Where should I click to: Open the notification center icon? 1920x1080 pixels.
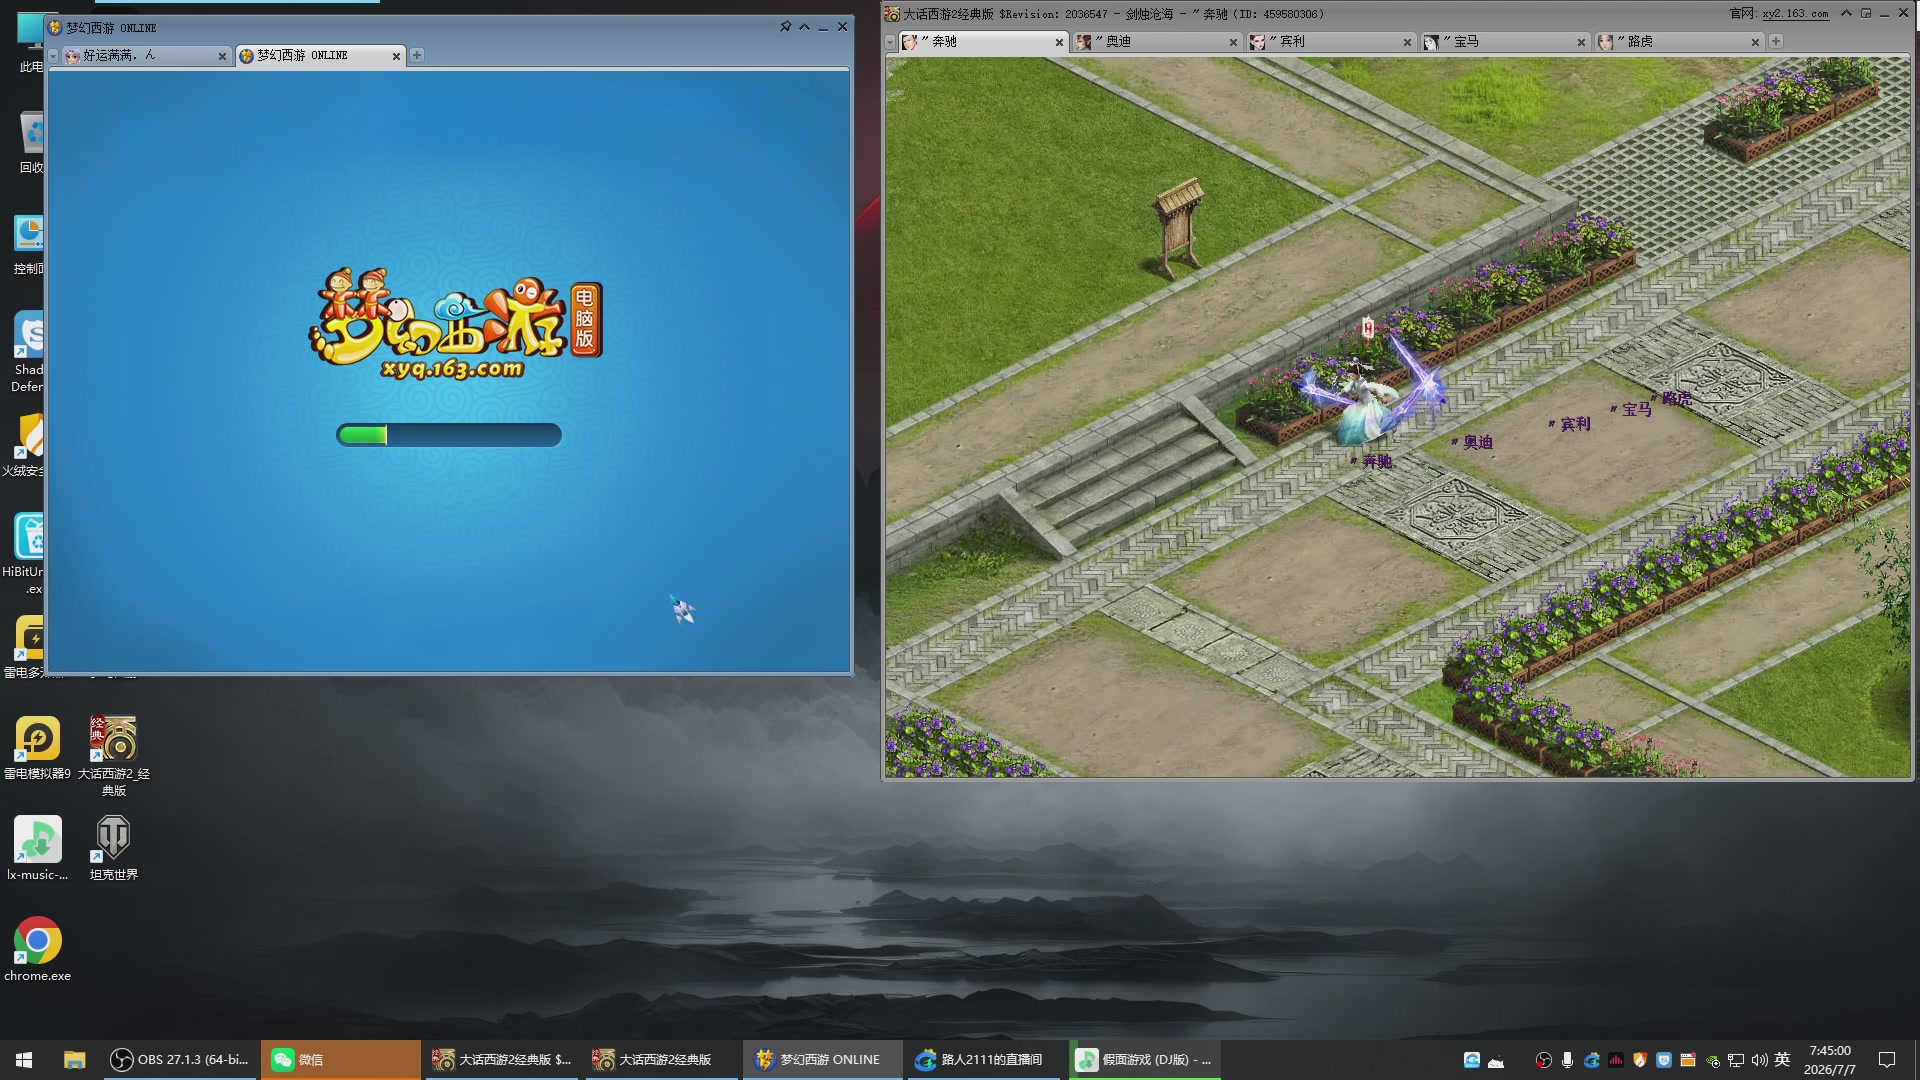tap(1887, 1060)
